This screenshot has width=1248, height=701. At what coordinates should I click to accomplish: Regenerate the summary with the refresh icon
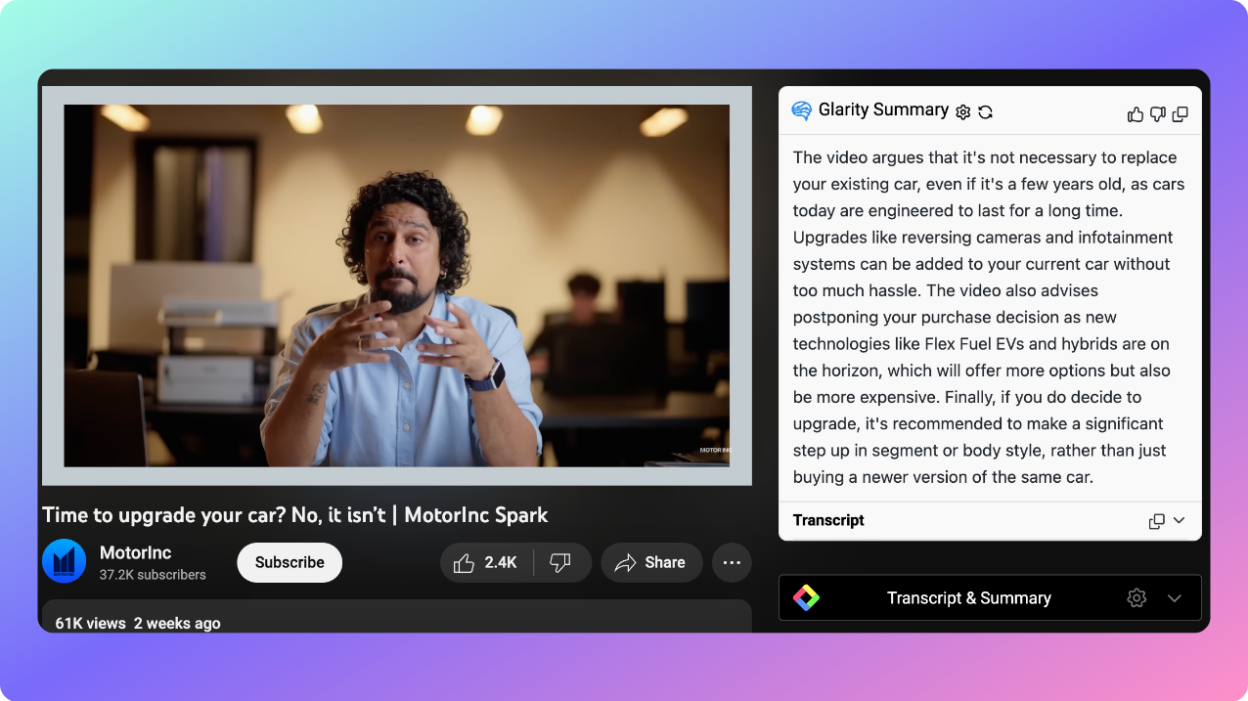pyautogui.click(x=986, y=112)
